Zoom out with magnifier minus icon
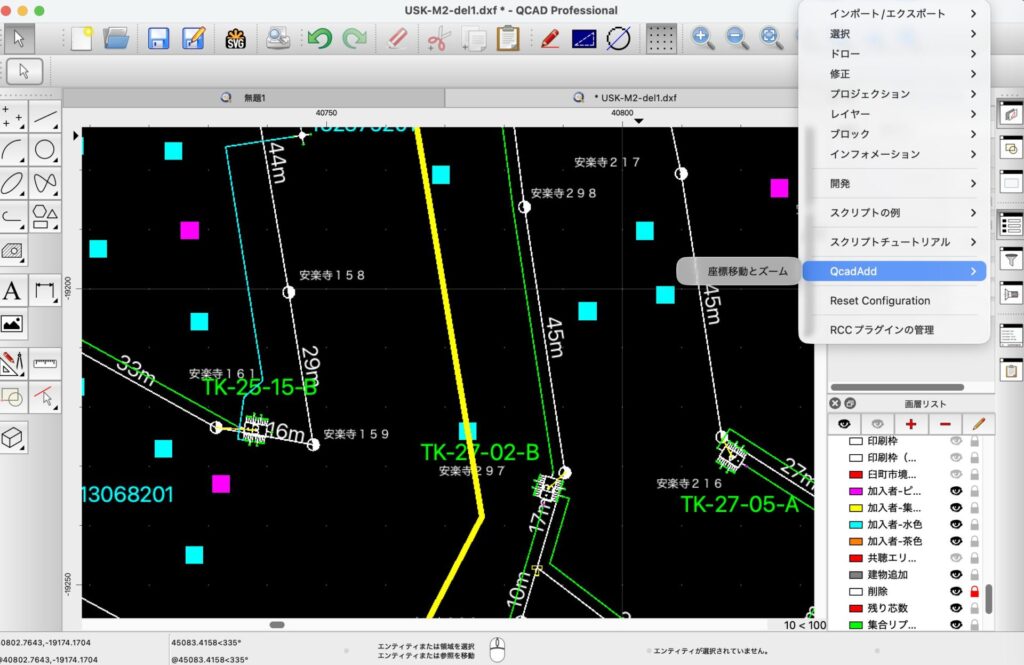1024x665 pixels. (x=737, y=39)
